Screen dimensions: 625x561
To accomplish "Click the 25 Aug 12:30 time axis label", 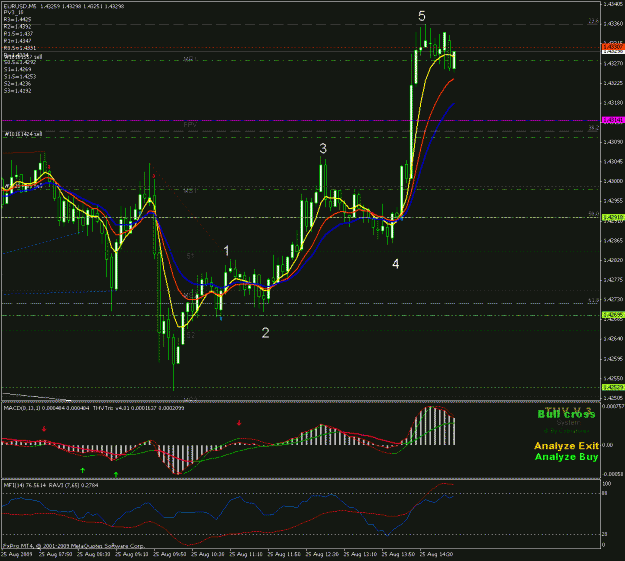I will pos(322,554).
